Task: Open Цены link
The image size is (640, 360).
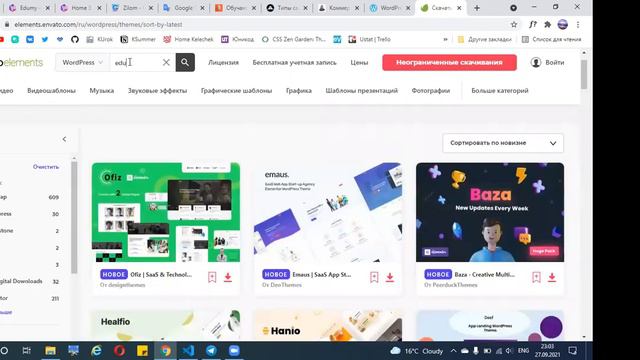Action: point(359,62)
